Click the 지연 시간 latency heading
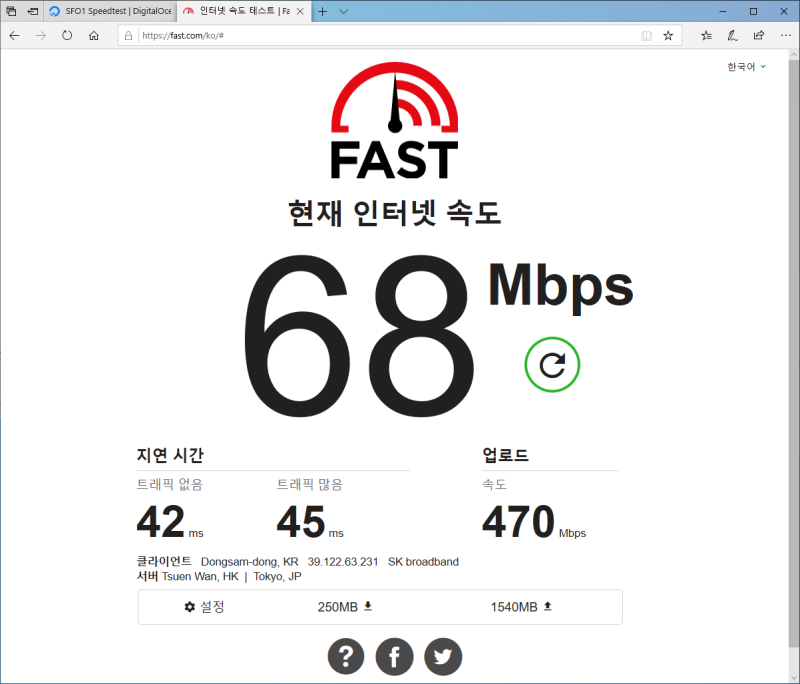 [x=170, y=455]
